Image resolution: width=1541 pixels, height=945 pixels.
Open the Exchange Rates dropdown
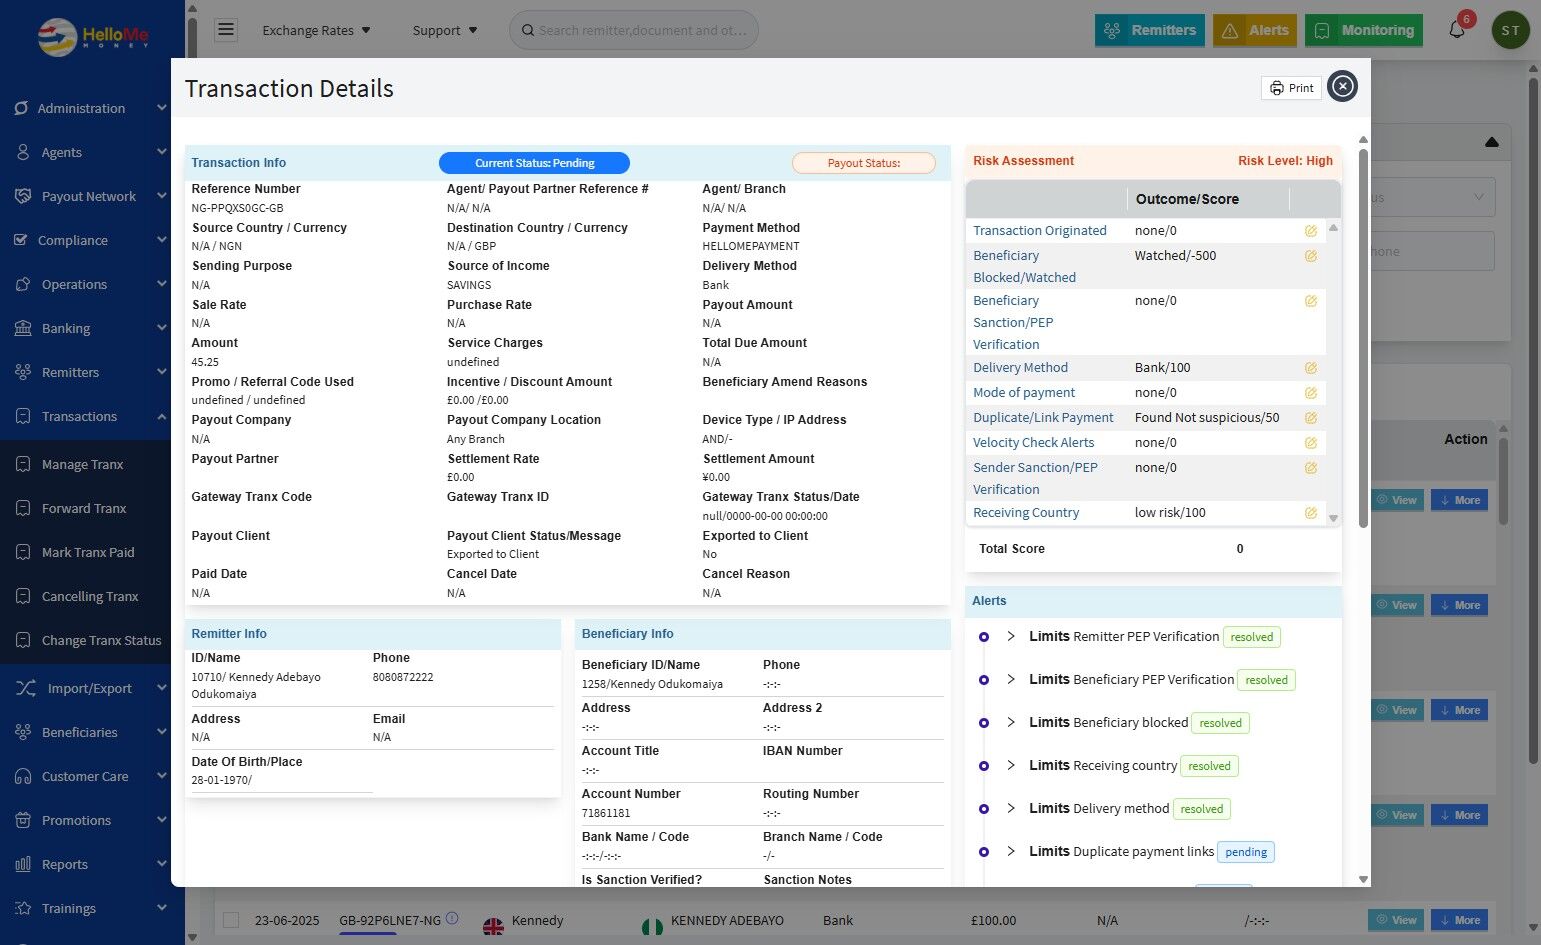coord(316,30)
